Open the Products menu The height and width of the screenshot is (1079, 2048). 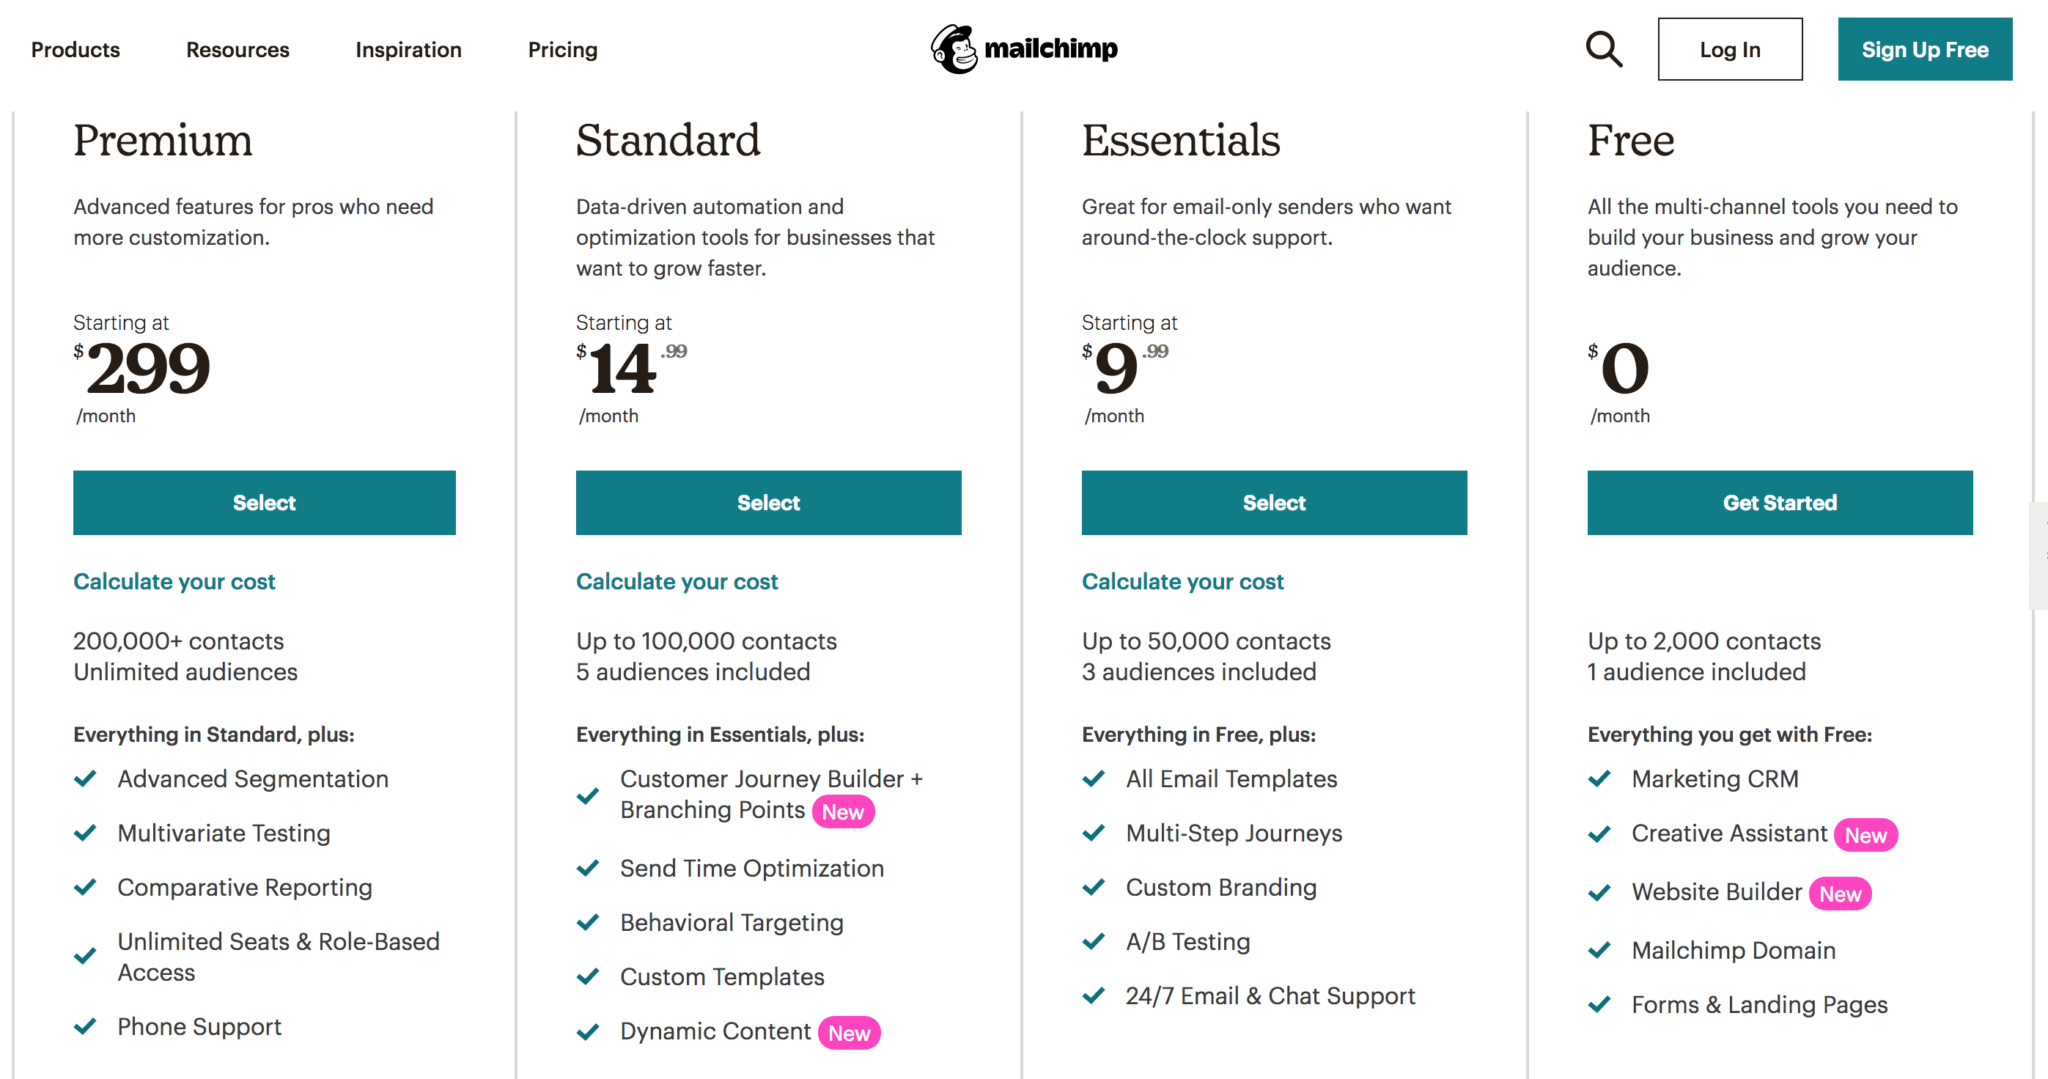(75, 49)
